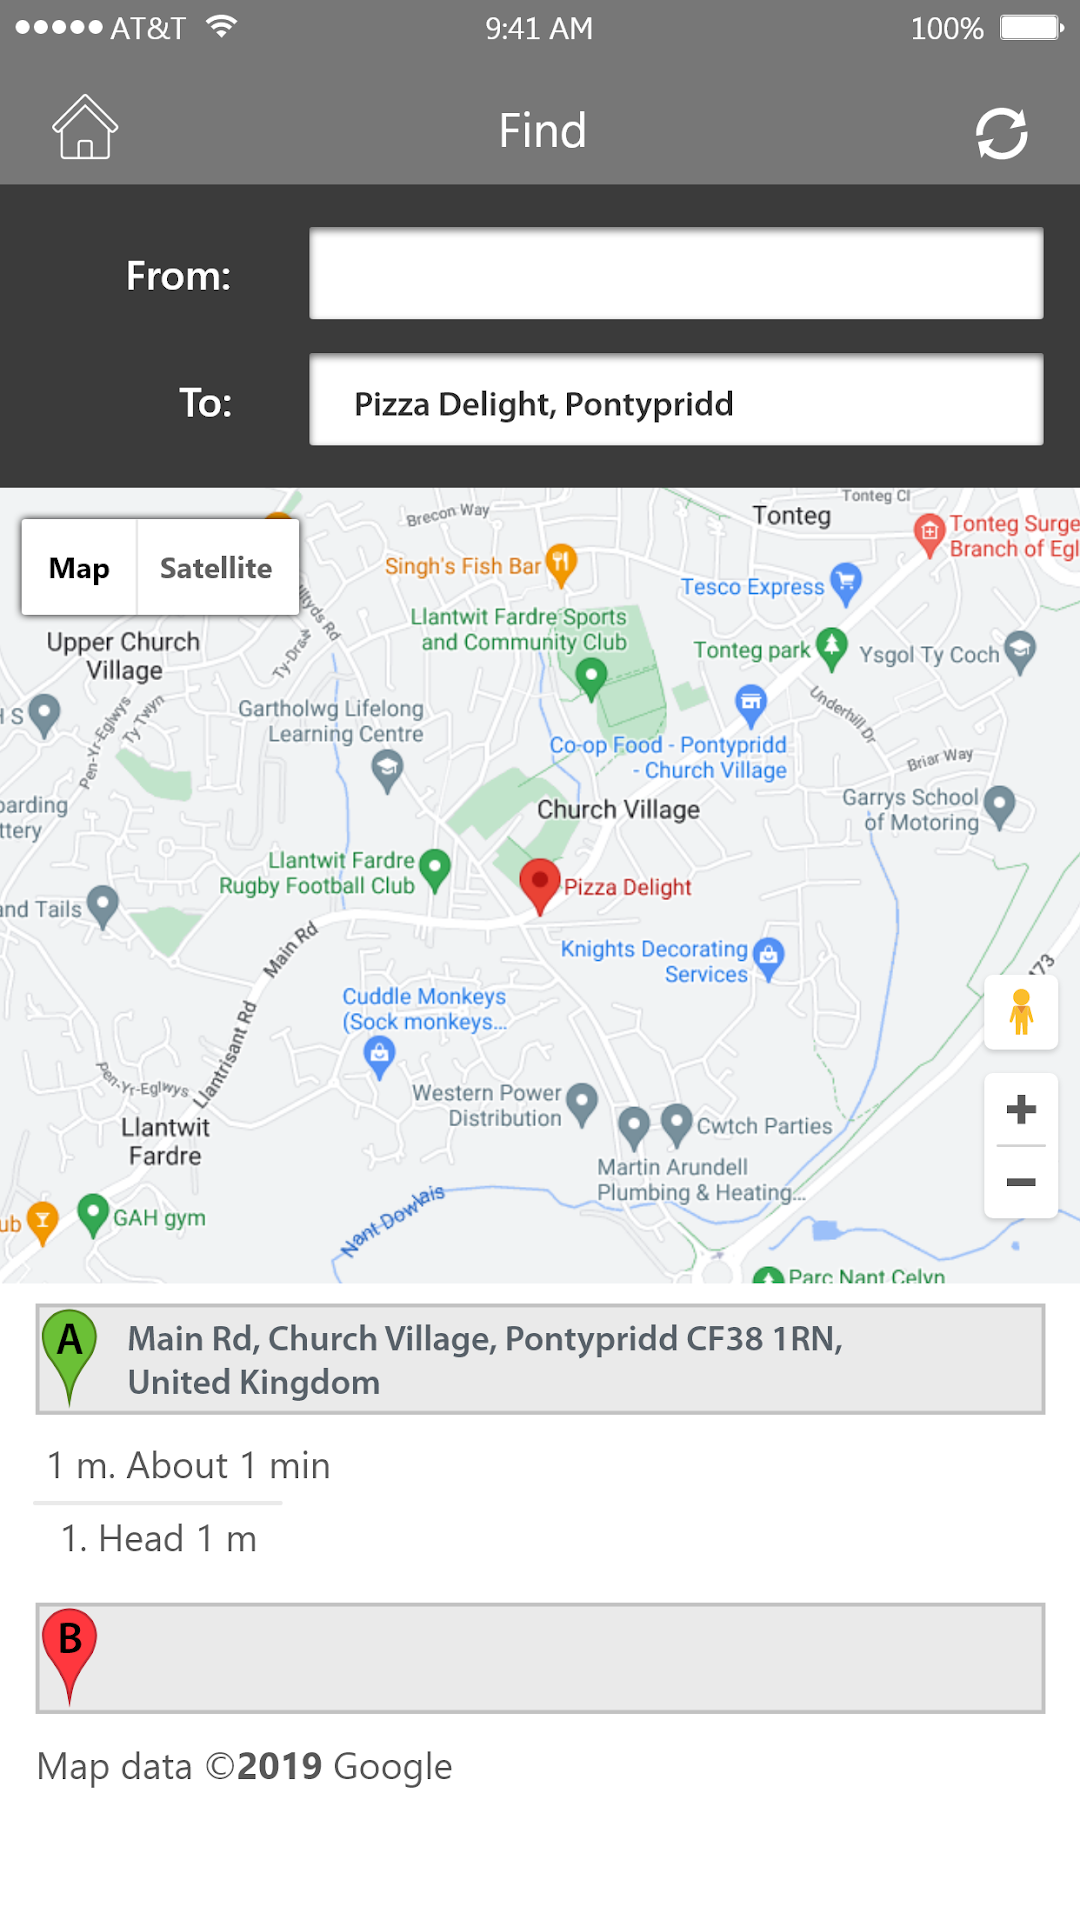The image size is (1080, 1920).
Task: Select Tonteg park tree marker
Action: pos(832,648)
